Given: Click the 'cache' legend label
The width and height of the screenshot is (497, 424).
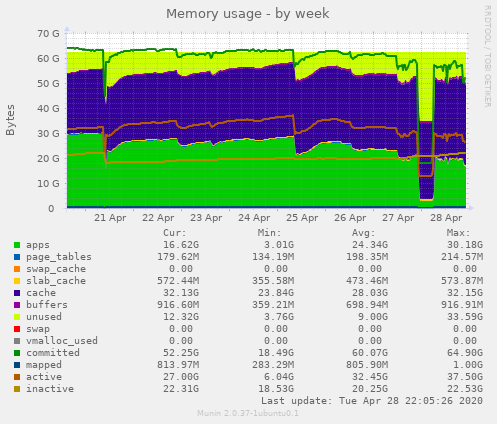Looking at the screenshot, I should tap(41, 293).
